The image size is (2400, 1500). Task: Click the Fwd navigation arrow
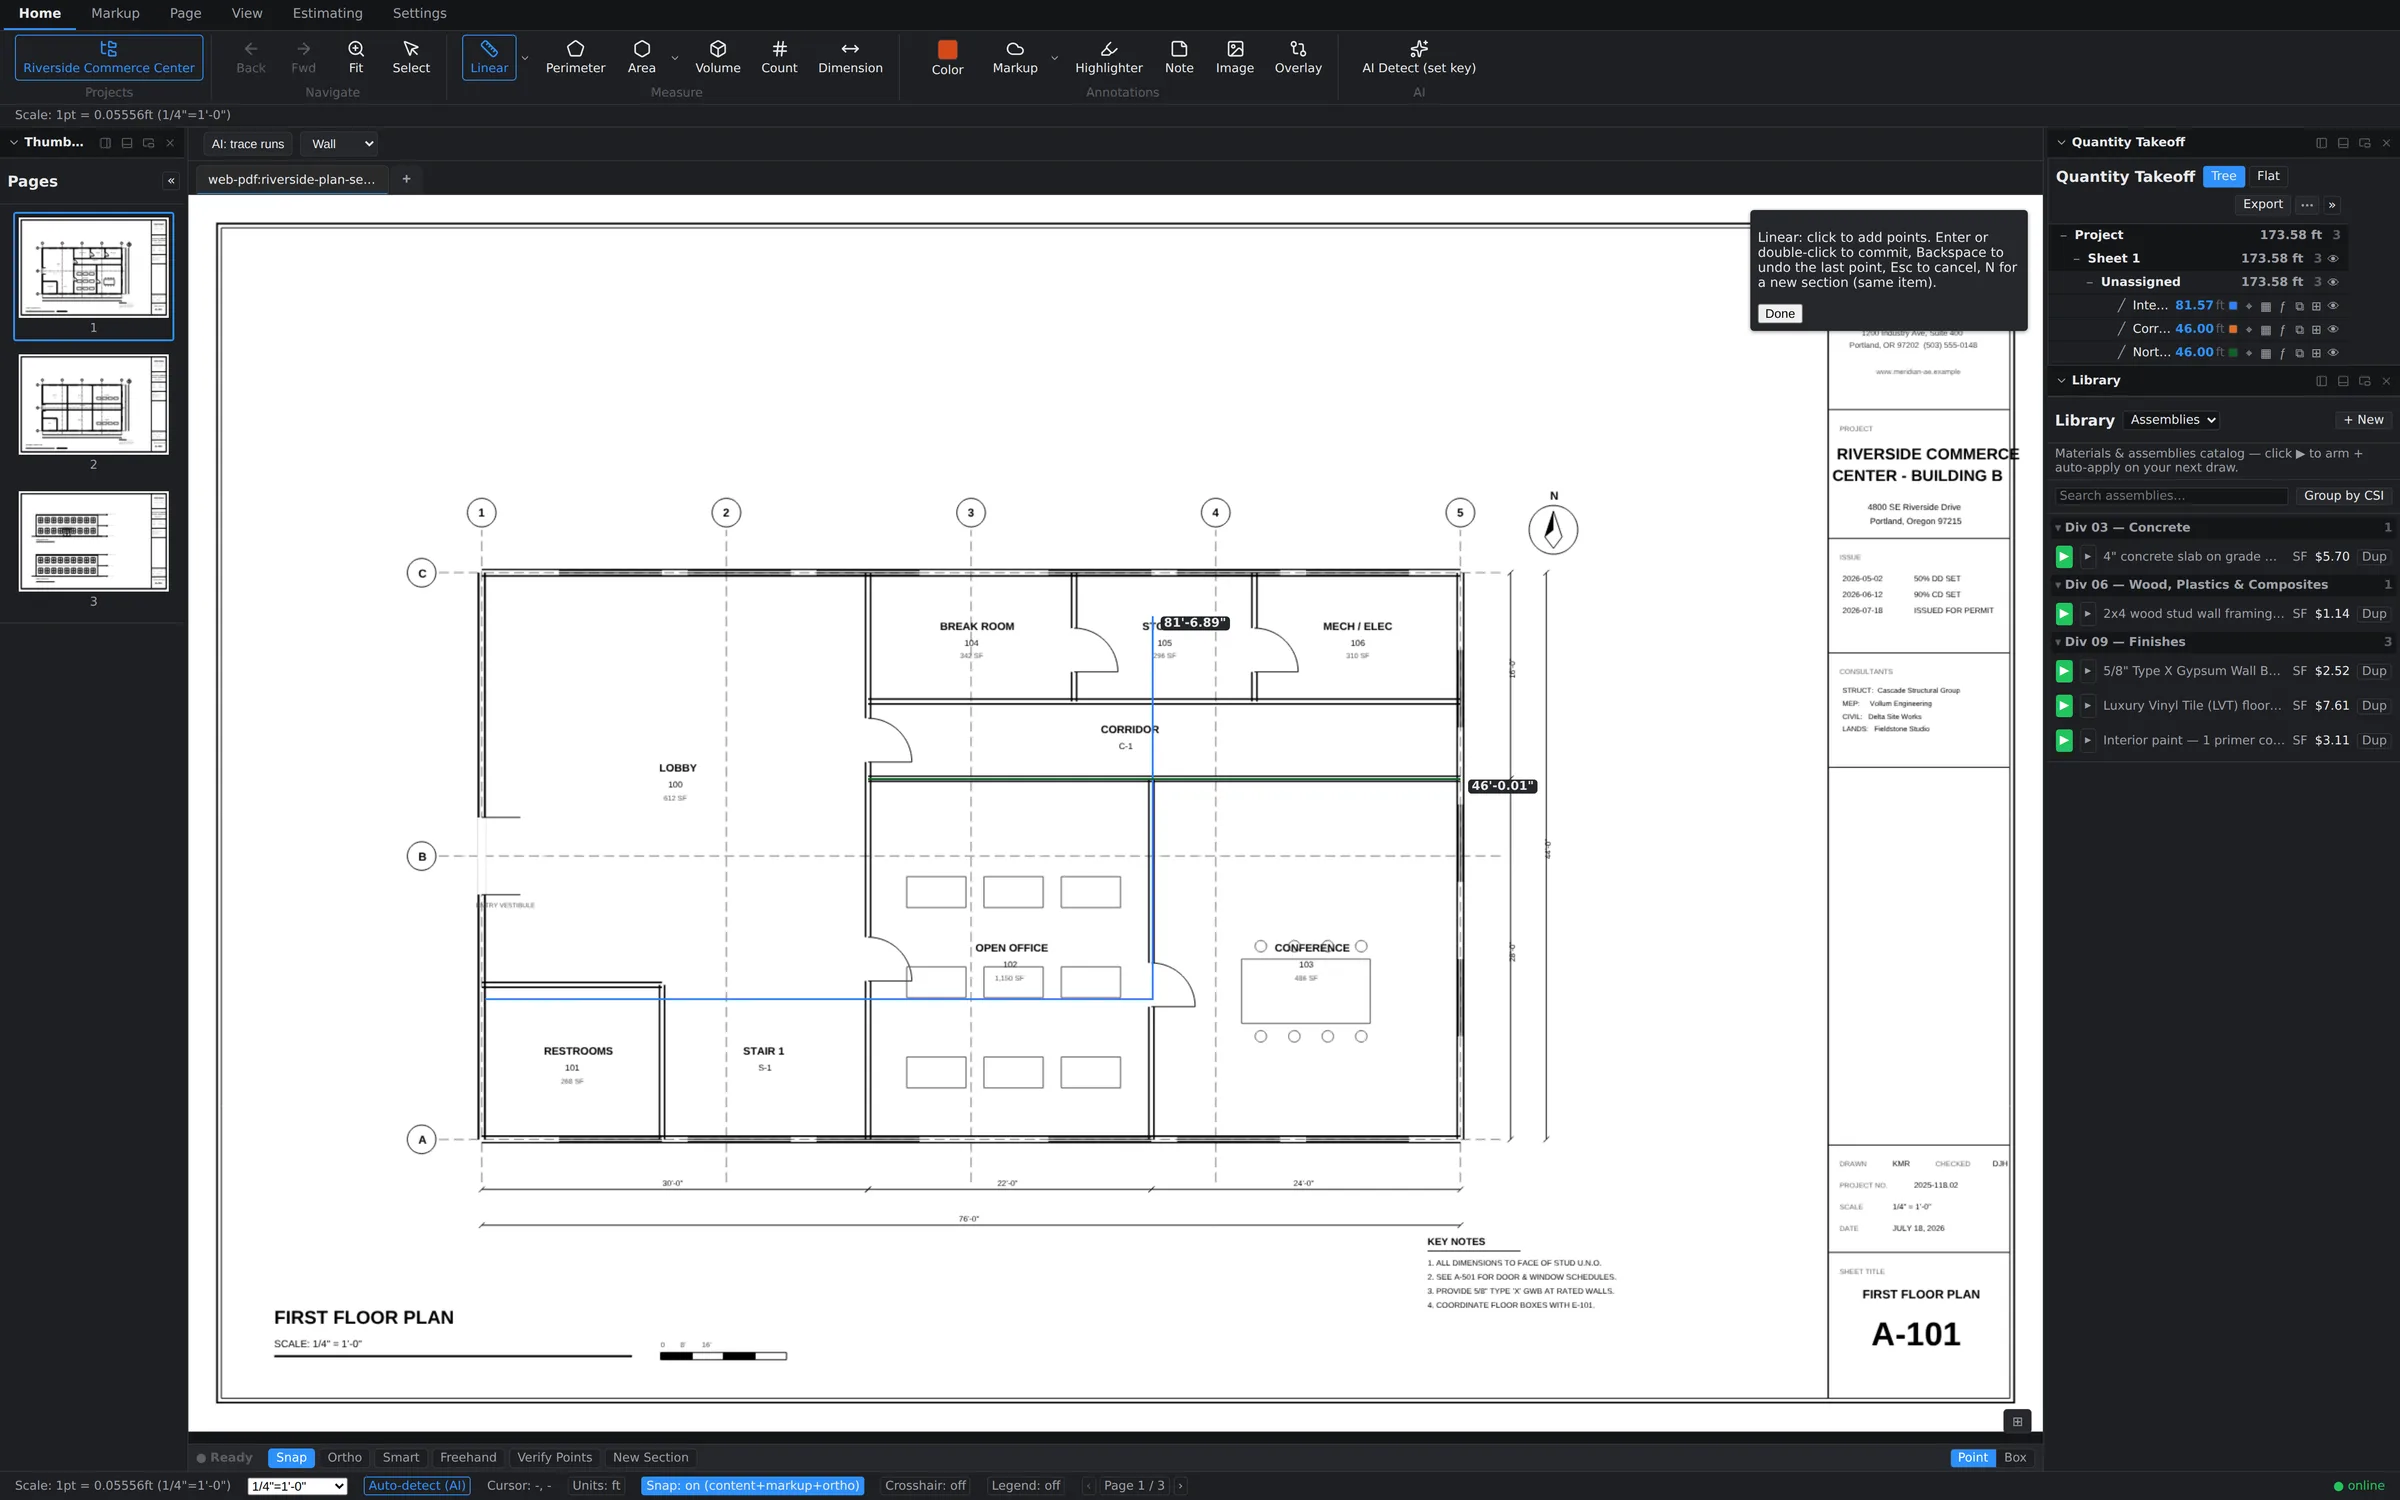pyautogui.click(x=303, y=58)
